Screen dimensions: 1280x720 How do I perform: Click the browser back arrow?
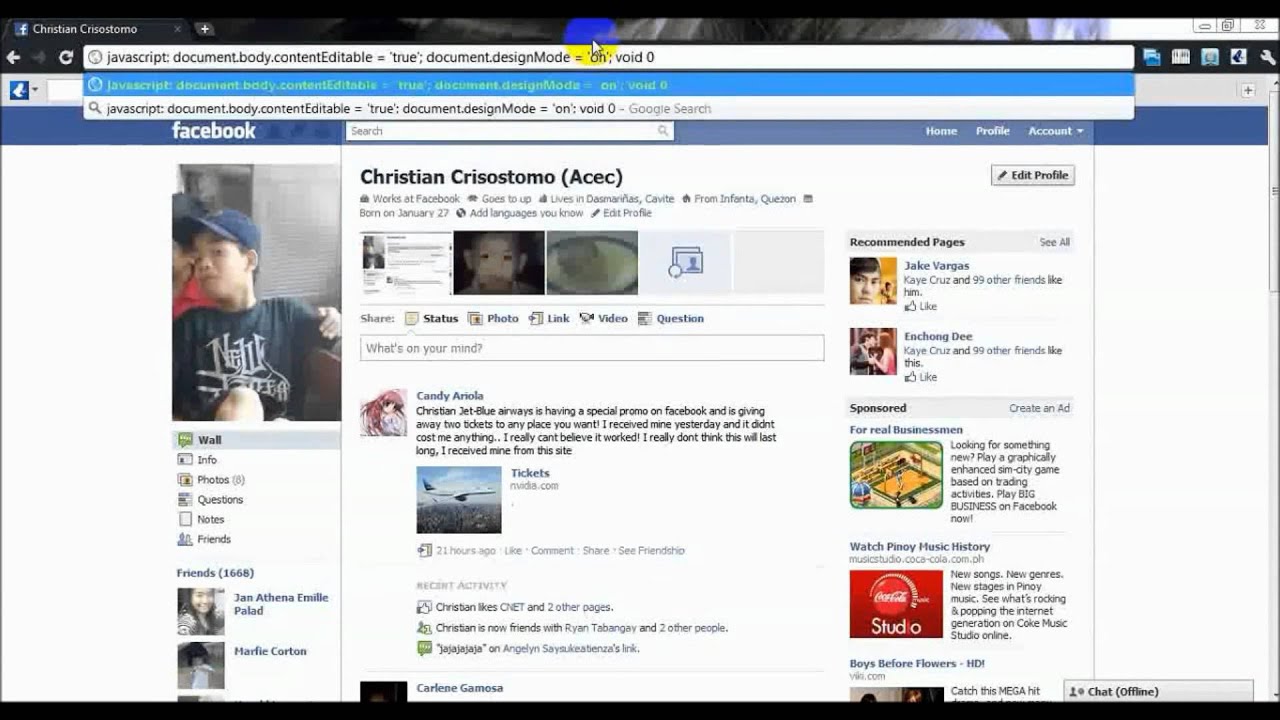tap(13, 57)
